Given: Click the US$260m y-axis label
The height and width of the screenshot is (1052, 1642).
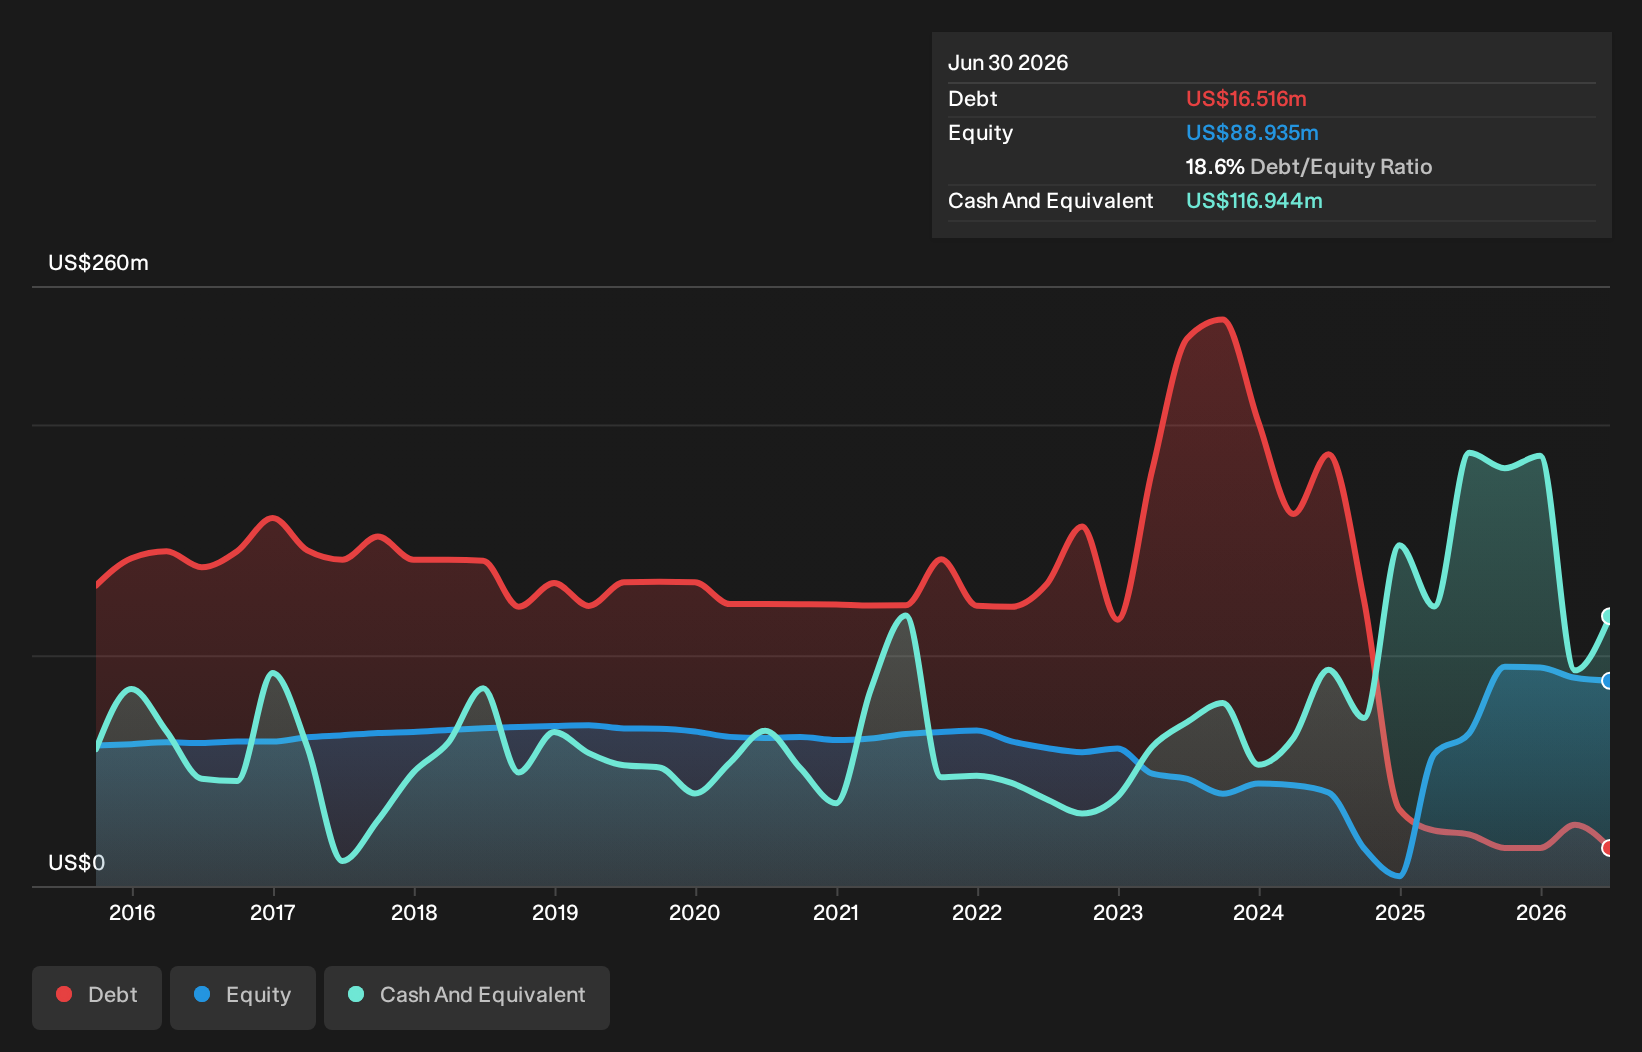Looking at the screenshot, I should (x=98, y=263).
